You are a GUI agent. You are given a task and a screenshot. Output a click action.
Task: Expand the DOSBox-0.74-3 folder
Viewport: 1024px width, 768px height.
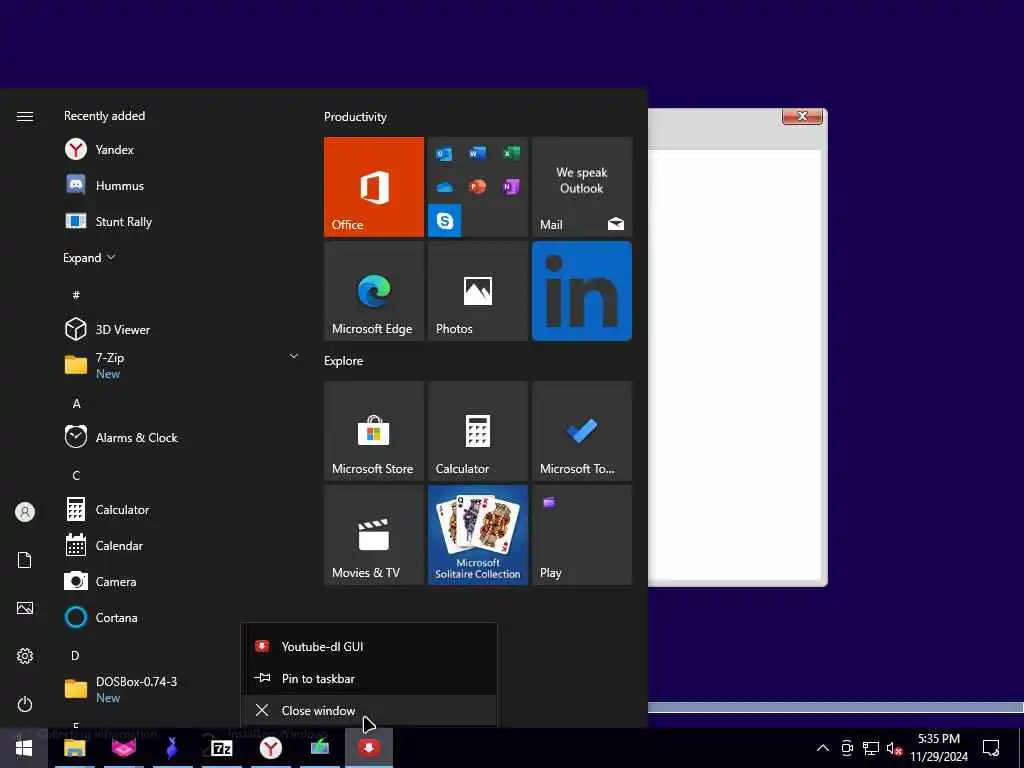pyautogui.click(x=181, y=689)
